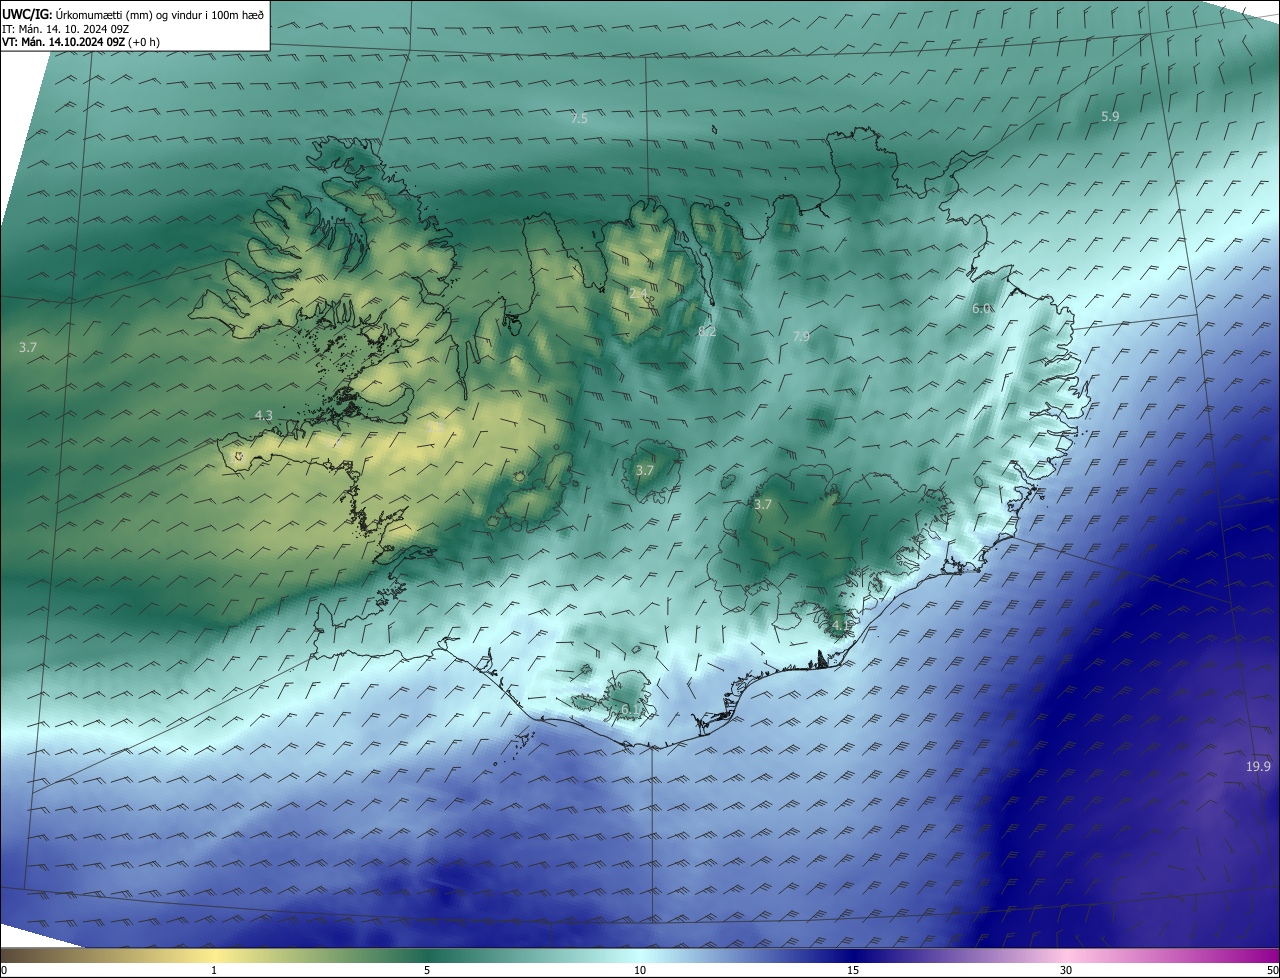Image resolution: width=1280 pixels, height=978 pixels.
Task: Click the 0 tick on the color scale
Action: click(4, 970)
